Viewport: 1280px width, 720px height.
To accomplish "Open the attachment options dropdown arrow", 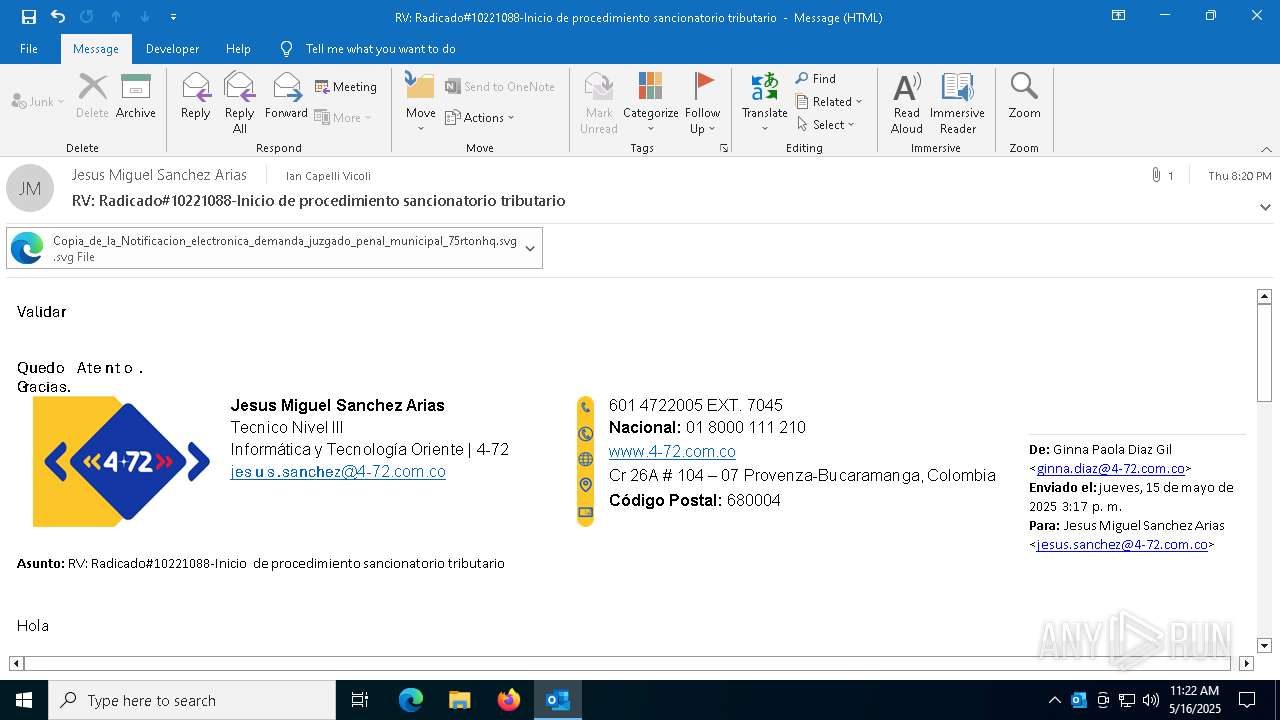I will [x=530, y=249].
